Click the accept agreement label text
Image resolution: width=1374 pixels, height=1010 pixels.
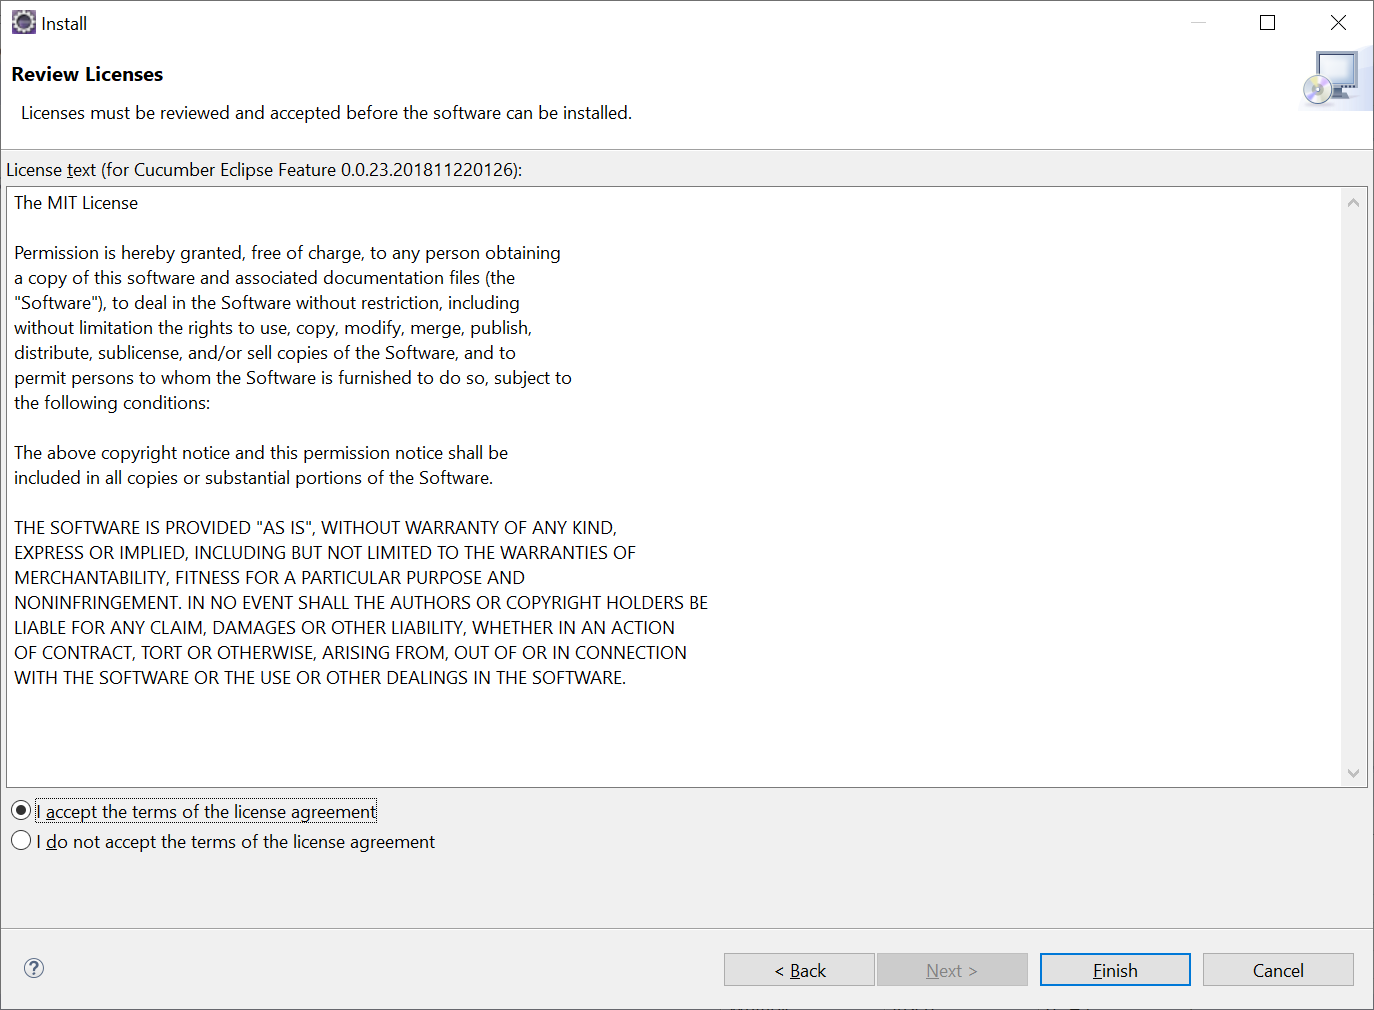click(205, 811)
